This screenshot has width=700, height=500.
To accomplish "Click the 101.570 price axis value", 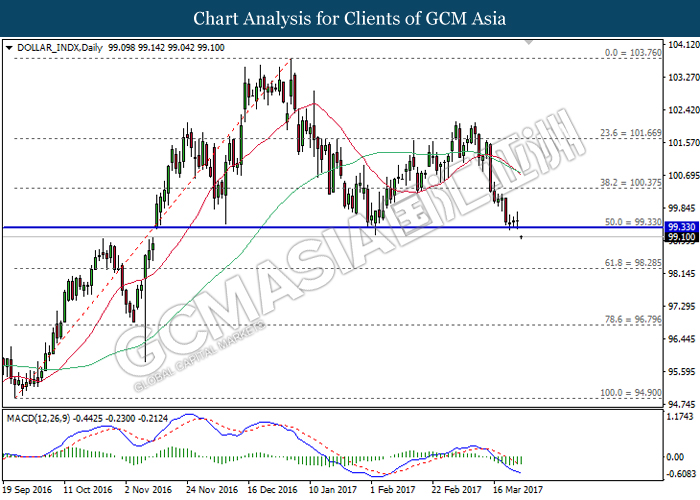I will click(683, 142).
